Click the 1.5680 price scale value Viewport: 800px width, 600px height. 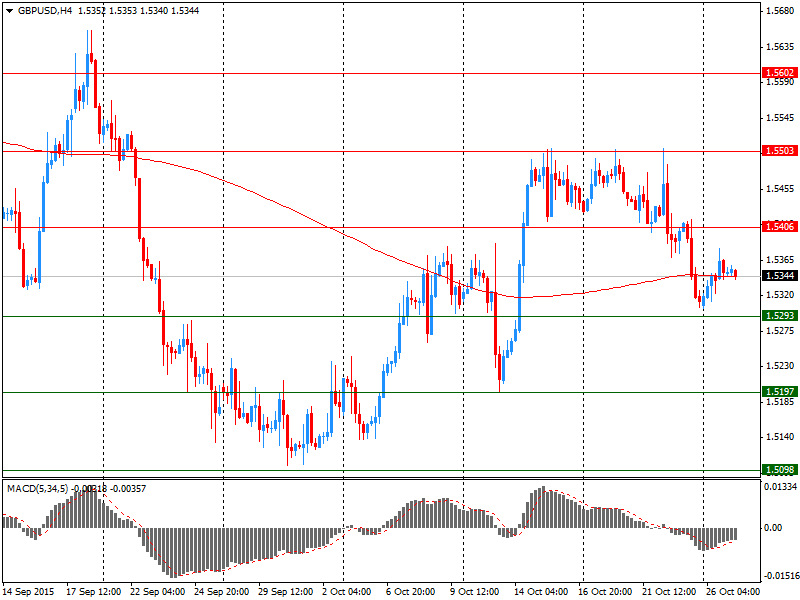click(780, 11)
